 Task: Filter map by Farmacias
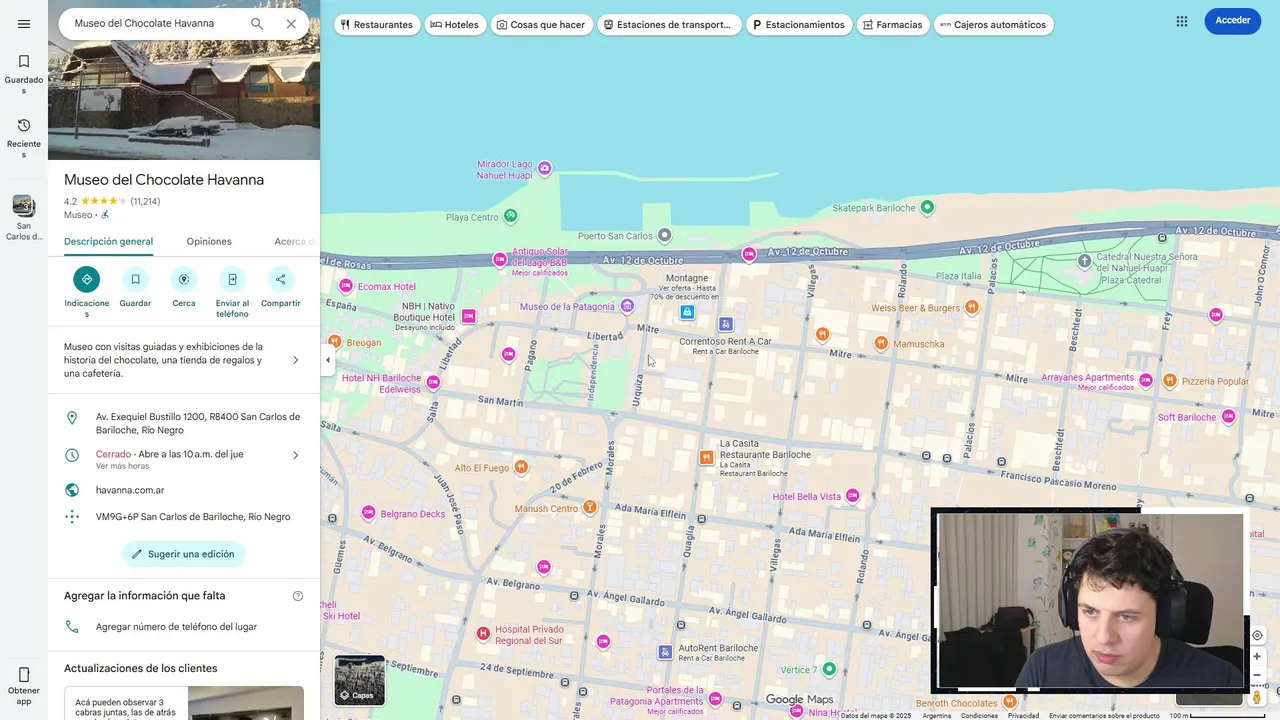(893, 24)
